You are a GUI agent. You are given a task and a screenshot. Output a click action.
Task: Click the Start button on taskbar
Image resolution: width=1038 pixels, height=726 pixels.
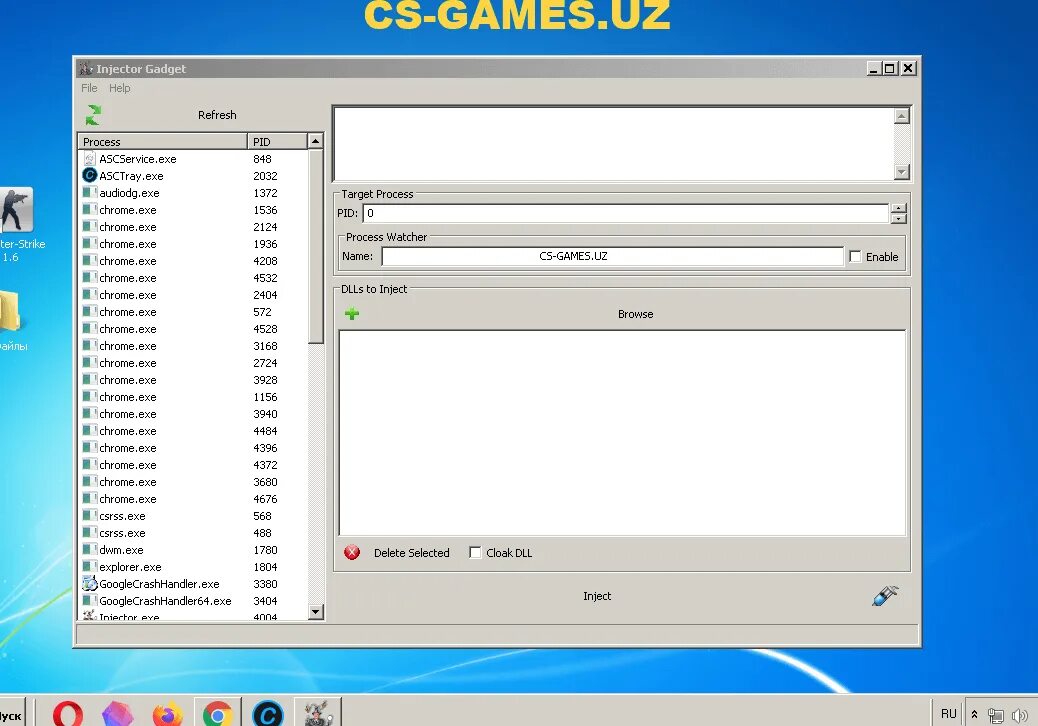point(12,715)
